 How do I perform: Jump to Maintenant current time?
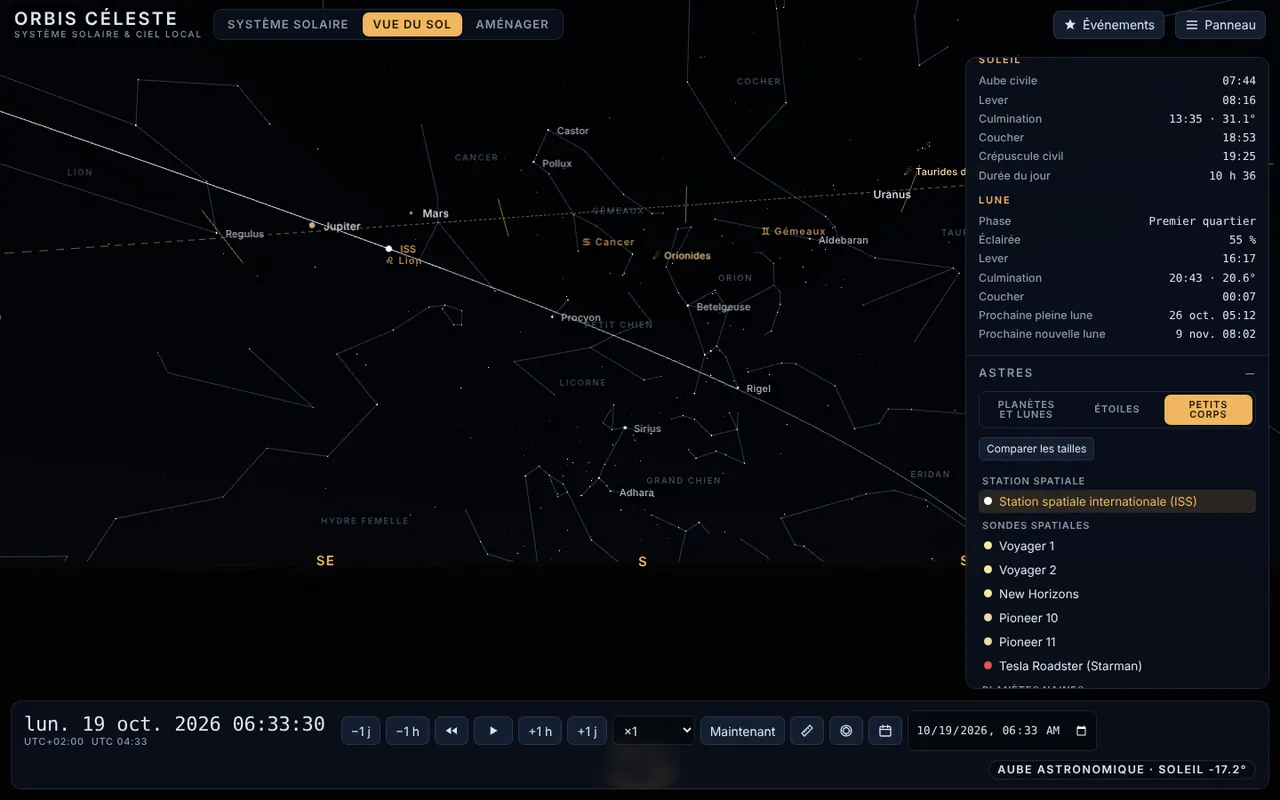742,731
